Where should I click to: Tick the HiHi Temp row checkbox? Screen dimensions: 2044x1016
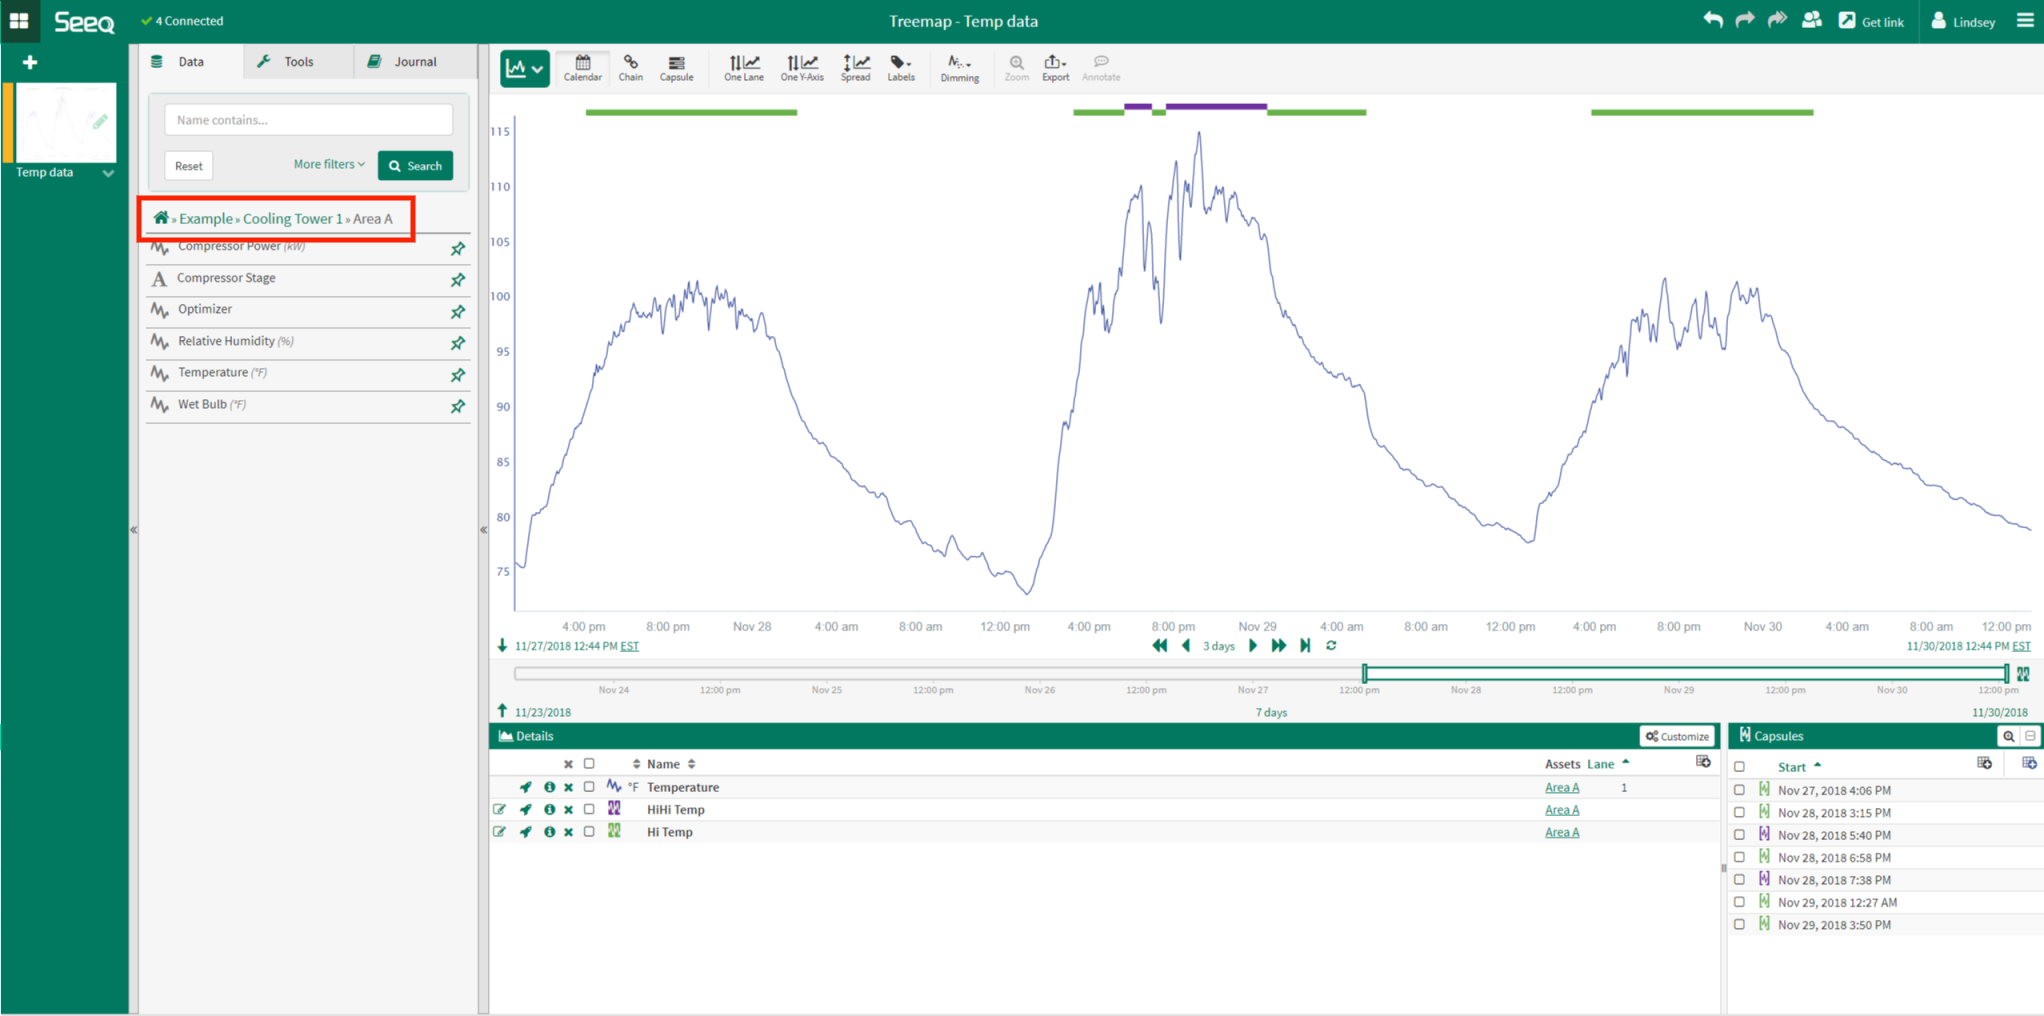tap(589, 810)
